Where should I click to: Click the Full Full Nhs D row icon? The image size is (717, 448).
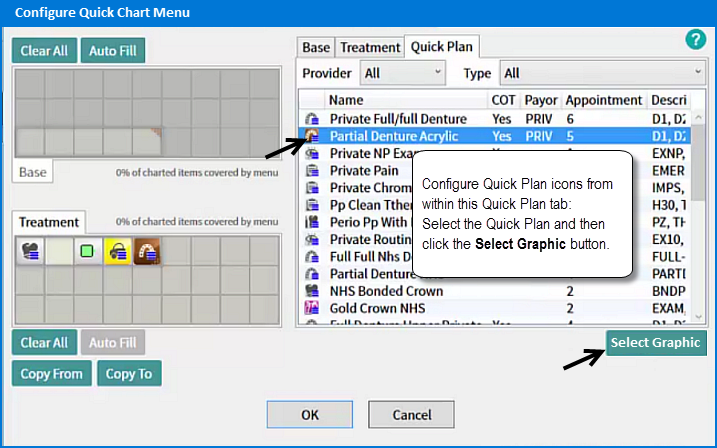pyautogui.click(x=312, y=256)
